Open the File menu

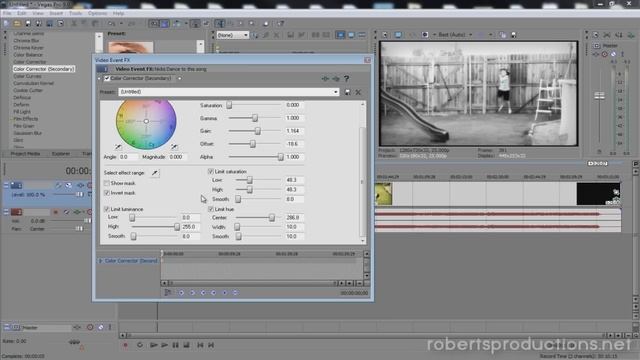pyautogui.click(x=7, y=13)
